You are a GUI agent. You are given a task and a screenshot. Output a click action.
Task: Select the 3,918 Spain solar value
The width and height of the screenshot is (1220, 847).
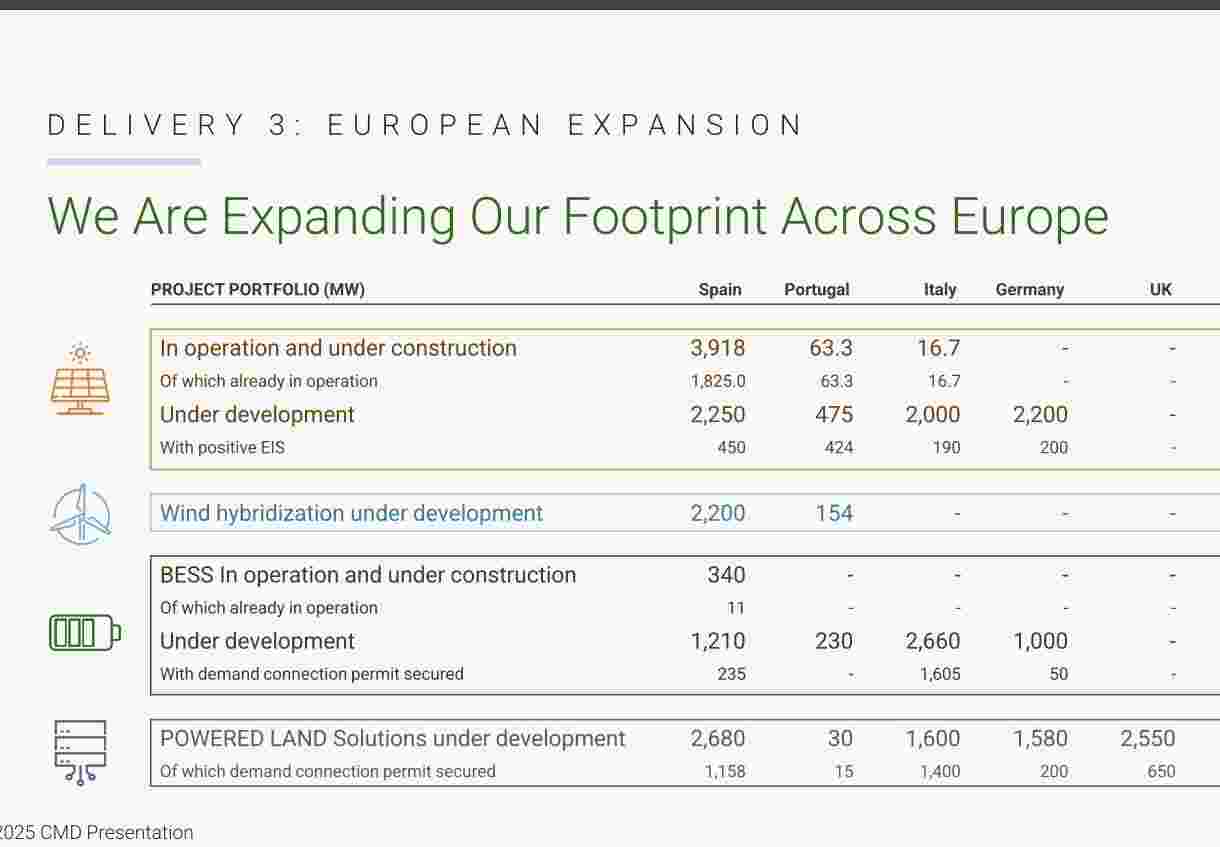point(717,348)
